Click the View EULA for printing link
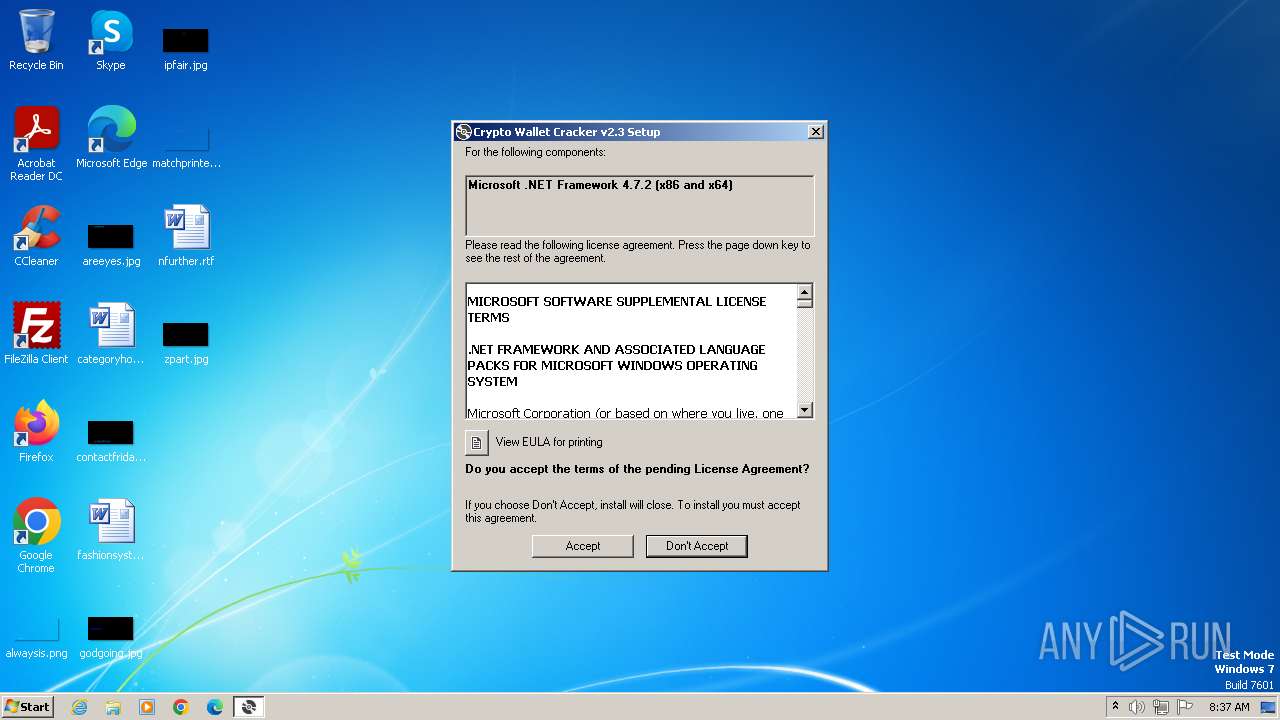 point(549,442)
